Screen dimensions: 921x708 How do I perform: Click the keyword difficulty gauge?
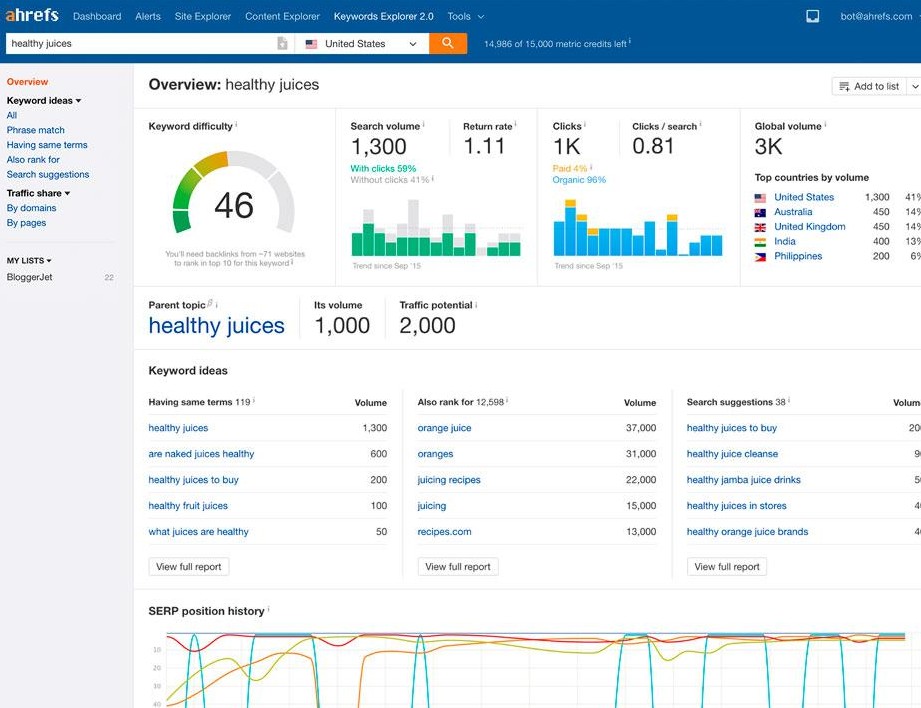[x=234, y=197]
